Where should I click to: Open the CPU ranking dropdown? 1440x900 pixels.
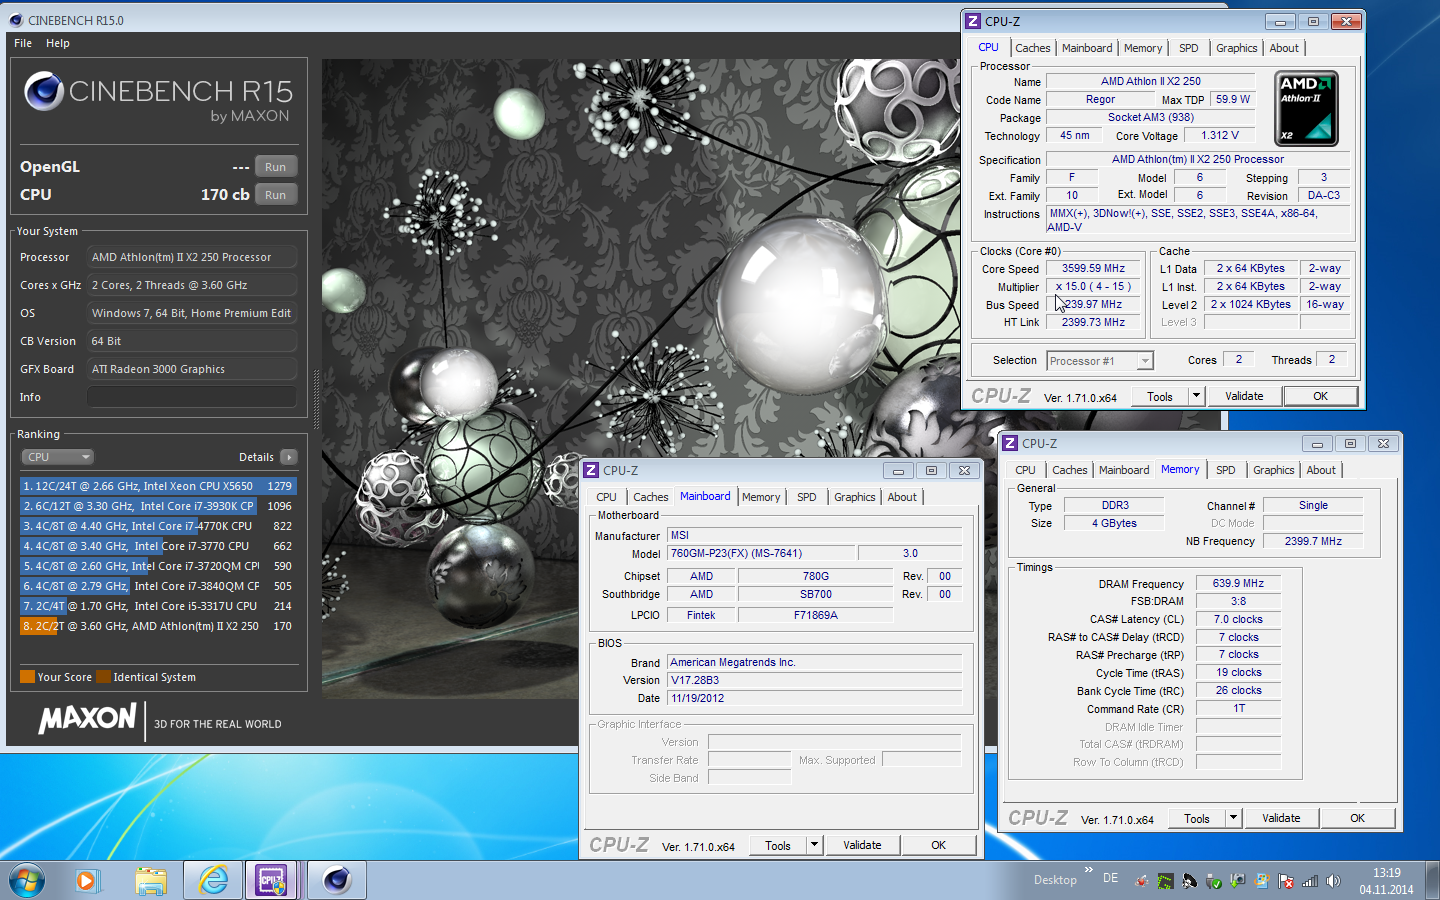click(x=58, y=457)
